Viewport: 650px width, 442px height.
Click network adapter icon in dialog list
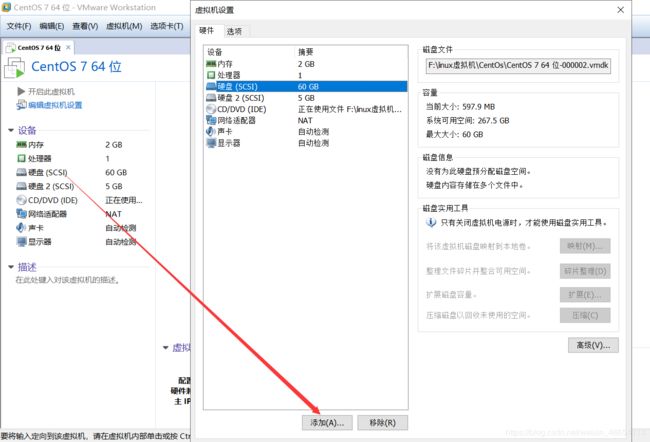(211, 120)
